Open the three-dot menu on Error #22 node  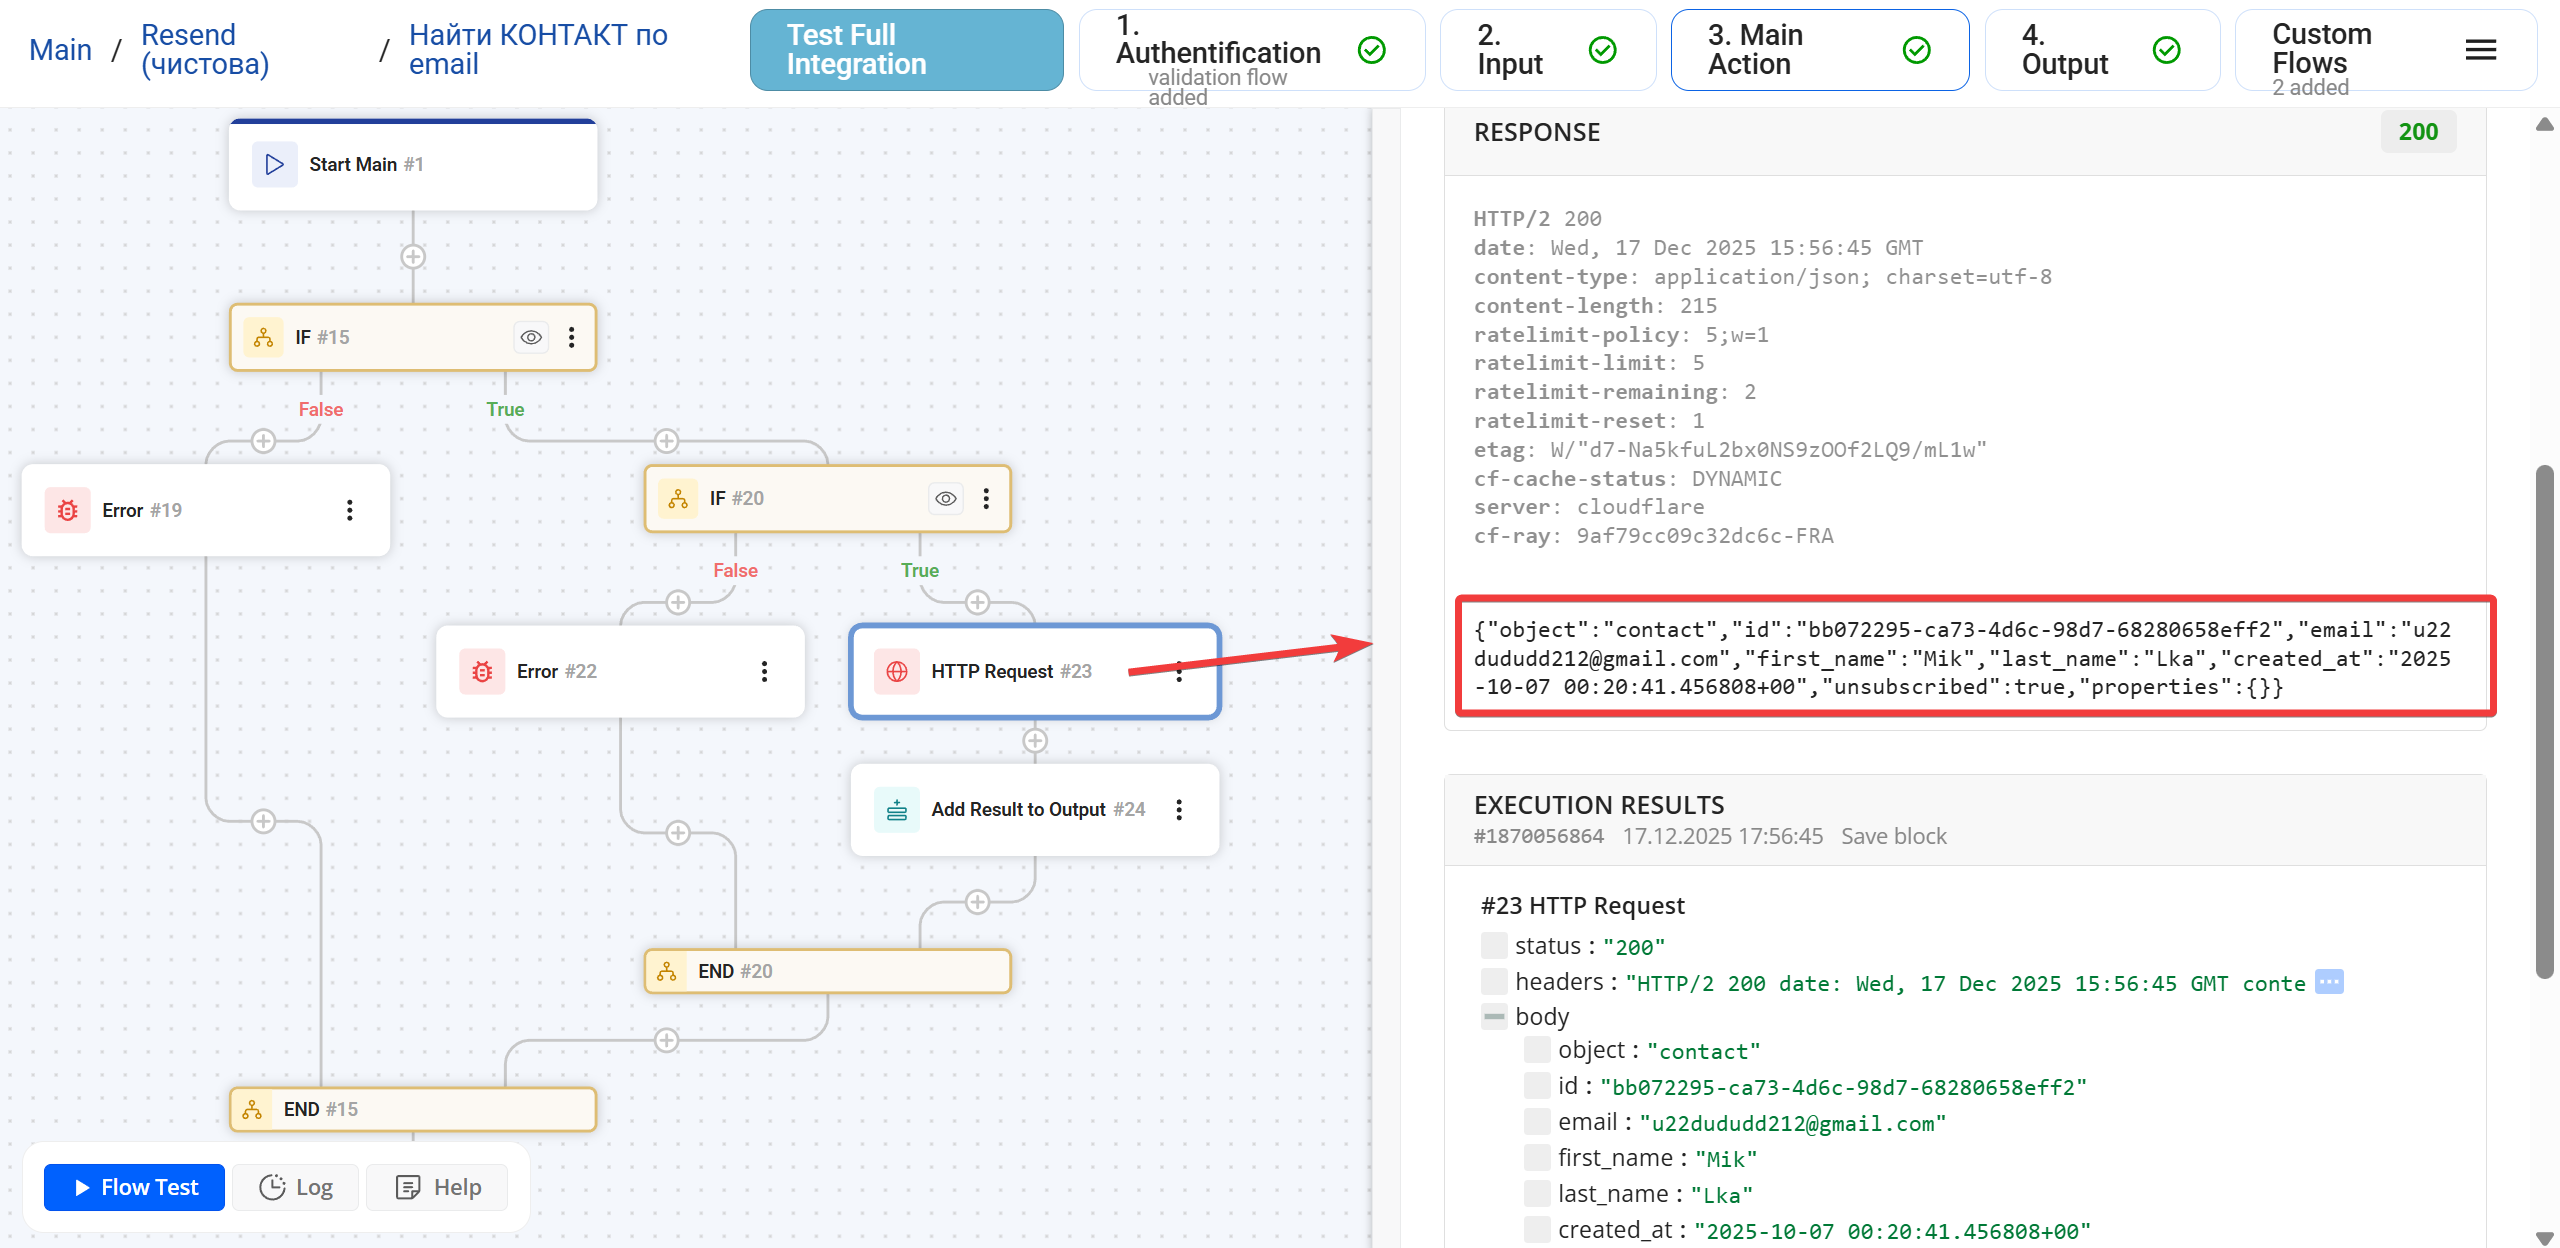[765, 671]
